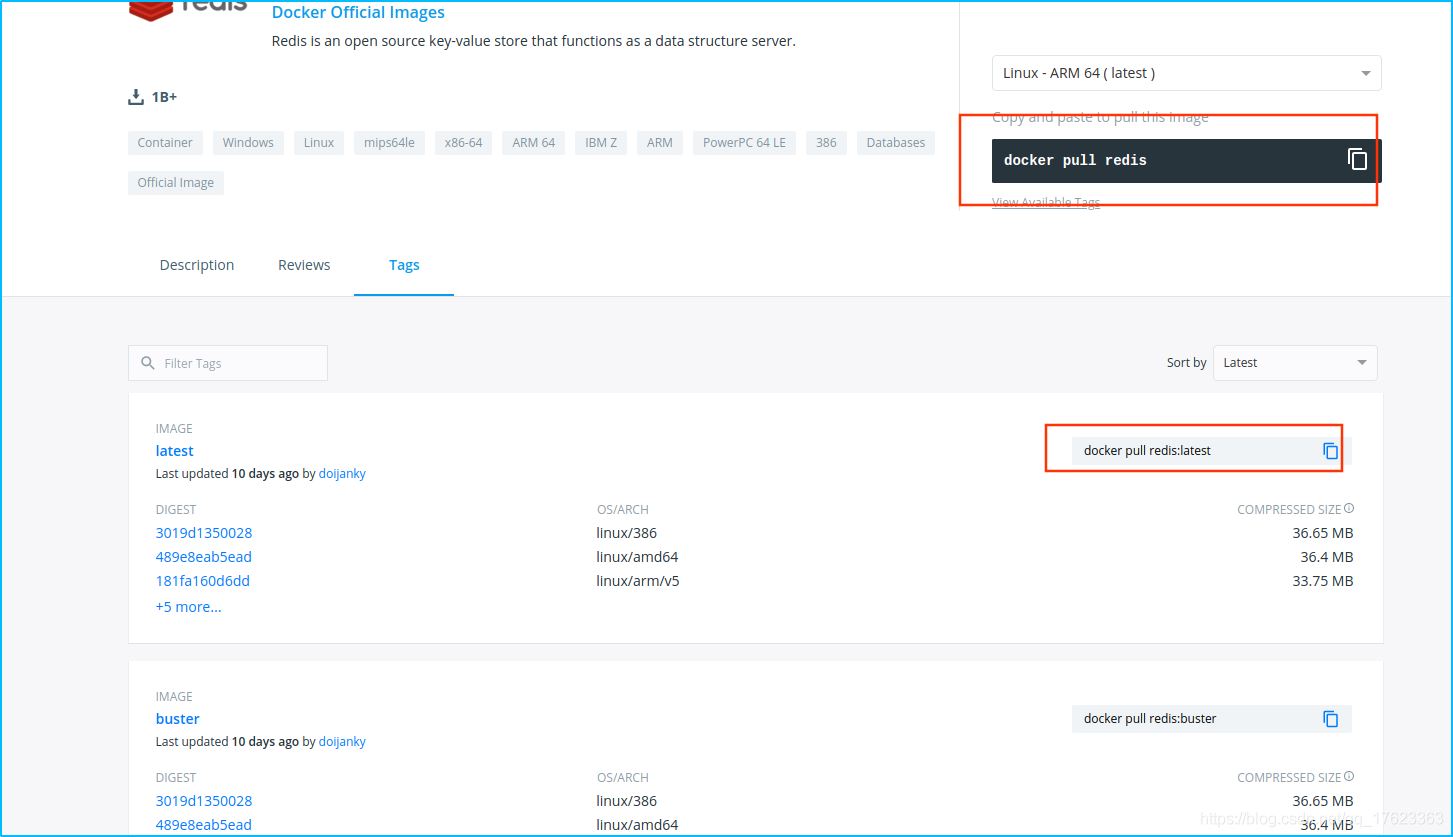Open digest 3019d1350028 under the latest tag
This screenshot has width=1453, height=837.
click(x=204, y=533)
